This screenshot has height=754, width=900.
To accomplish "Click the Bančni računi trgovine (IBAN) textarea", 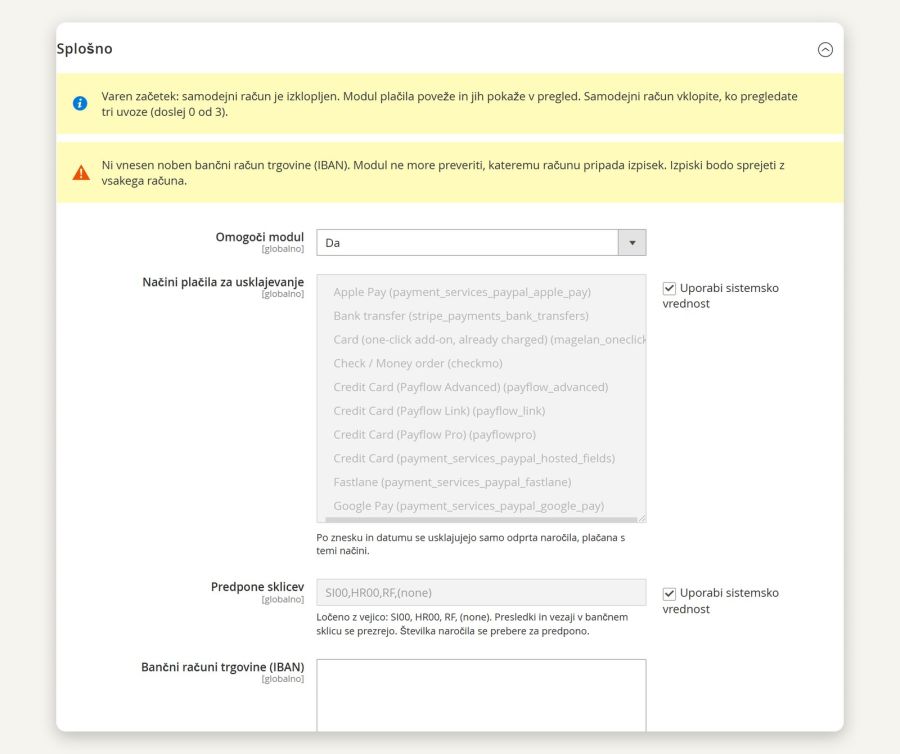I will 481,695.
